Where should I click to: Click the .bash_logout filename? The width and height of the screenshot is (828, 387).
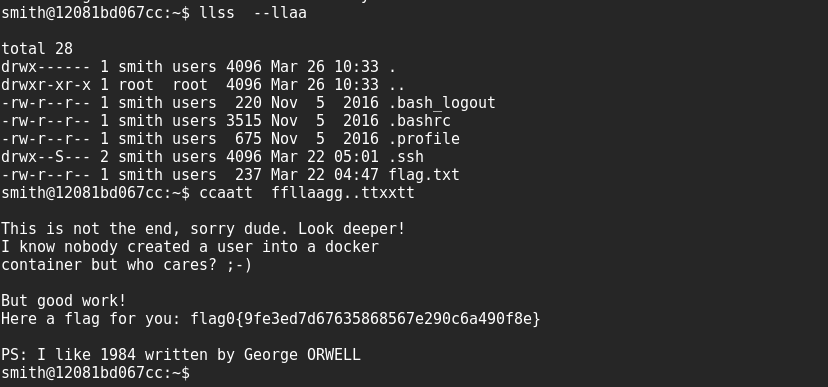(x=442, y=103)
